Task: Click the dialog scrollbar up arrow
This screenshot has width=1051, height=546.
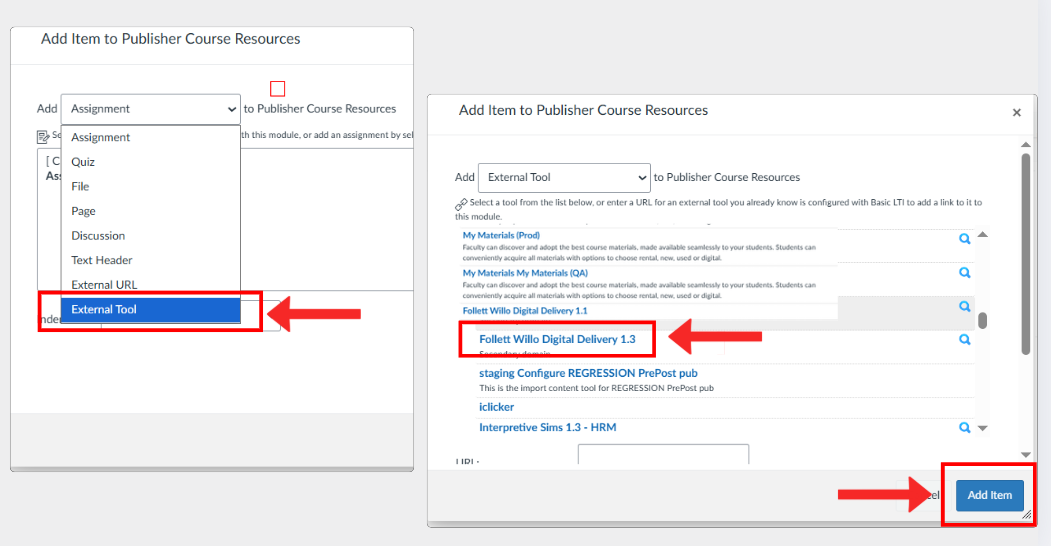Action: pyautogui.click(x=1026, y=145)
